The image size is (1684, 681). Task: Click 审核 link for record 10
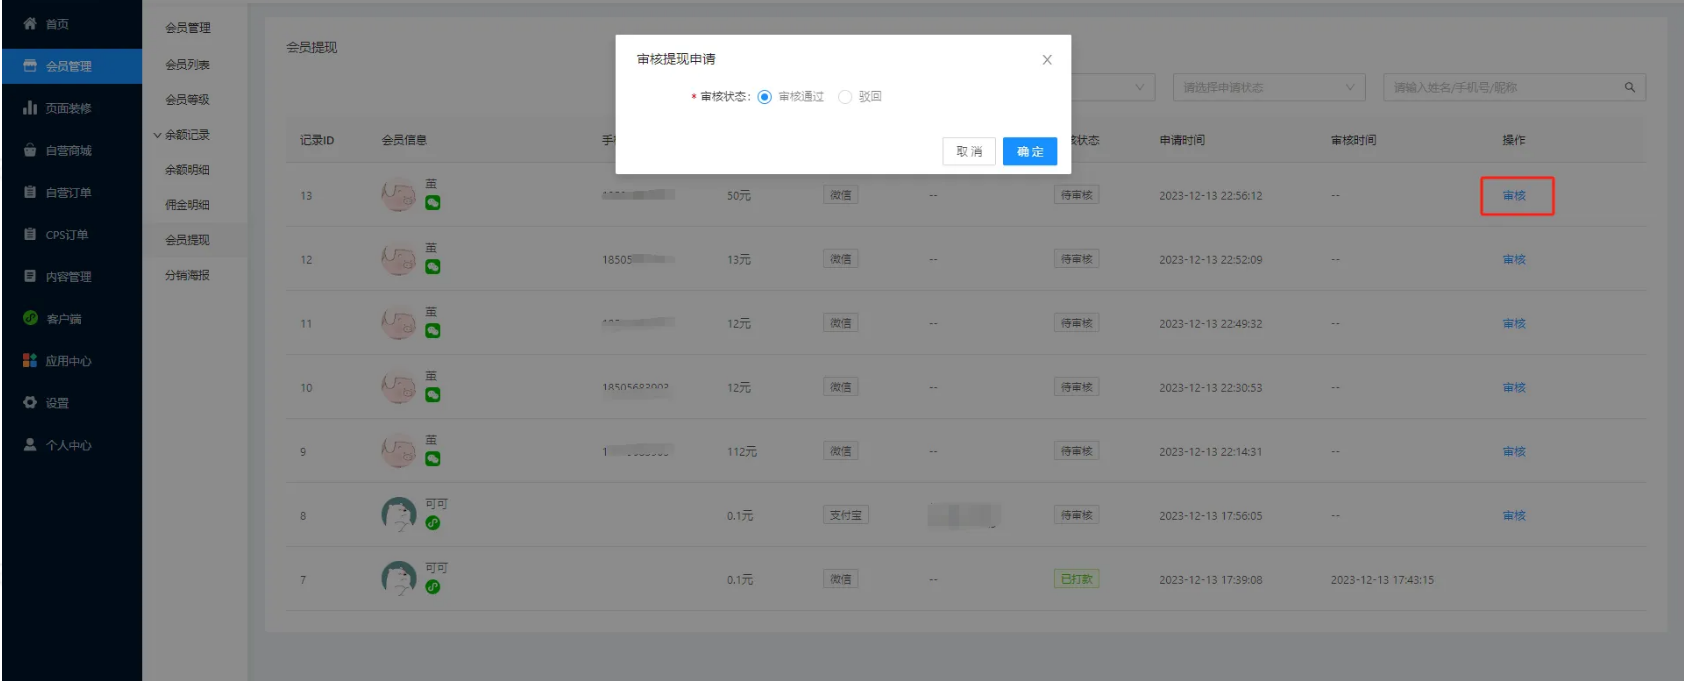(x=1514, y=388)
